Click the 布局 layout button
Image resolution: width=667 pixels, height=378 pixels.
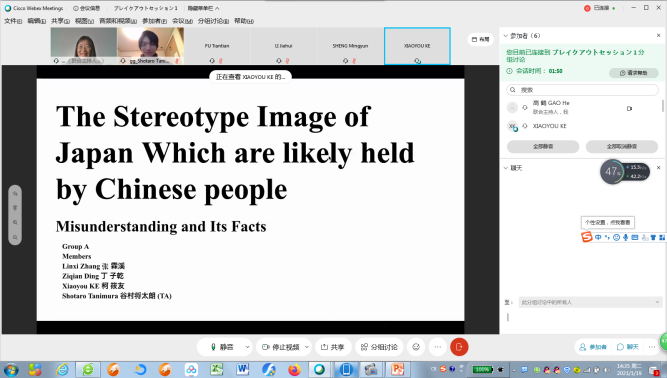481,39
